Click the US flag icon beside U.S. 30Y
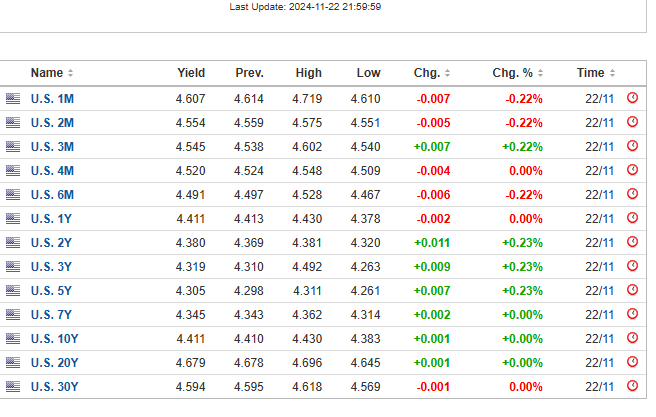The height and width of the screenshot is (417, 656). 13,386
